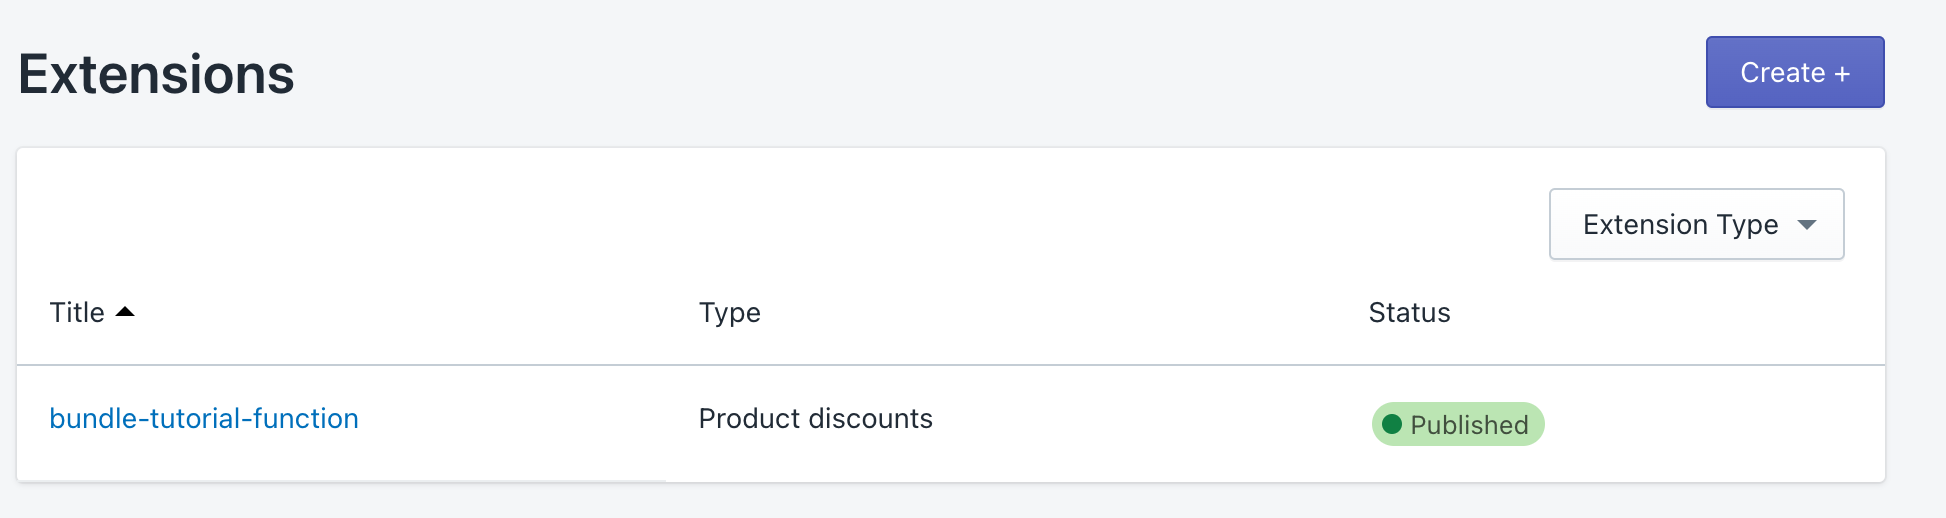Select the Title header label text
The image size is (1946, 518).
[78, 313]
